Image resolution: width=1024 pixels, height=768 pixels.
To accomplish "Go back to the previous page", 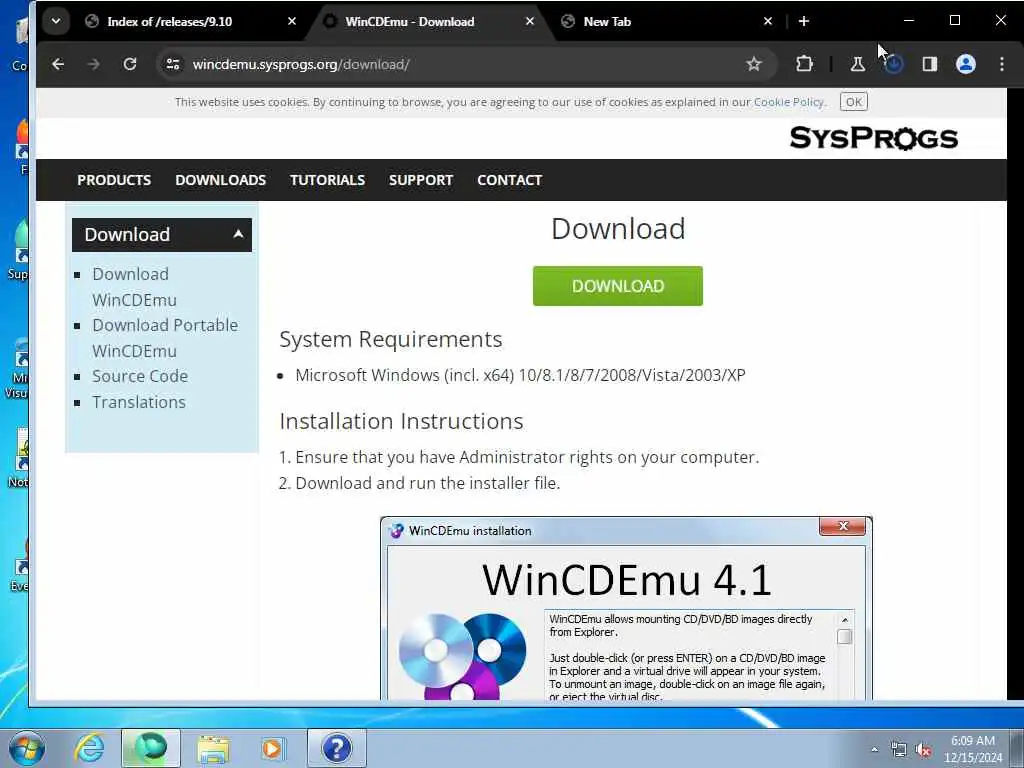I will tap(58, 64).
